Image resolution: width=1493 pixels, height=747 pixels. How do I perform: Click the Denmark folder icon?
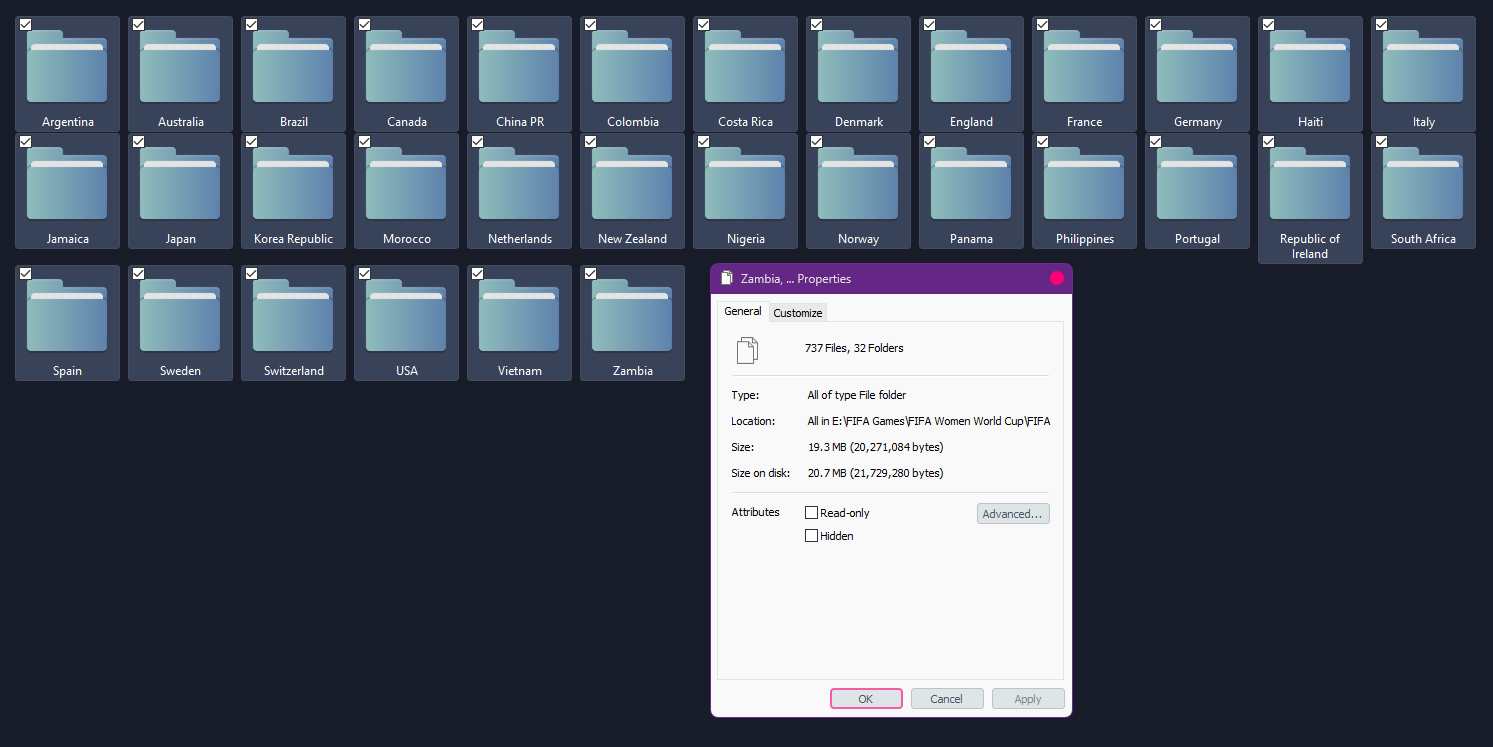[858, 67]
